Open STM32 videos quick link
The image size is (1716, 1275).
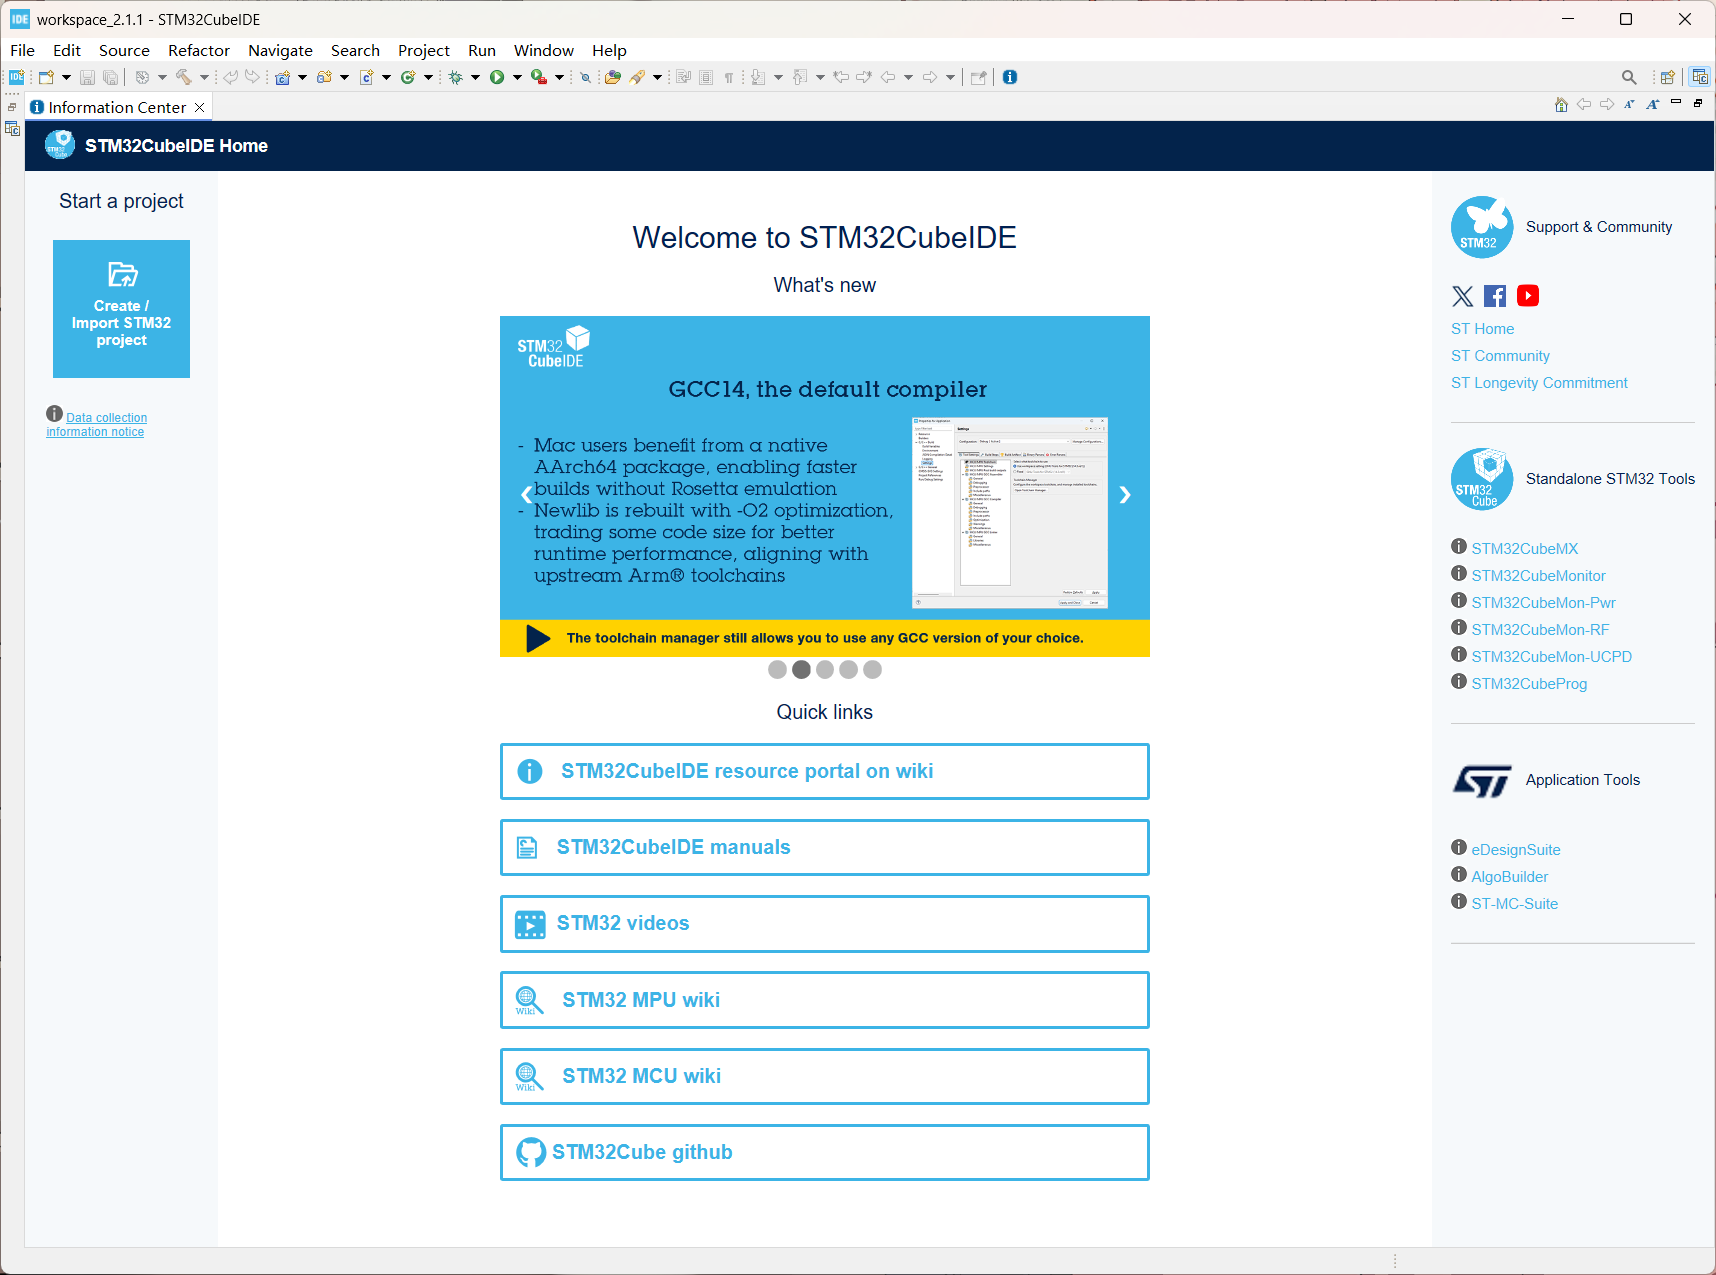(x=825, y=924)
